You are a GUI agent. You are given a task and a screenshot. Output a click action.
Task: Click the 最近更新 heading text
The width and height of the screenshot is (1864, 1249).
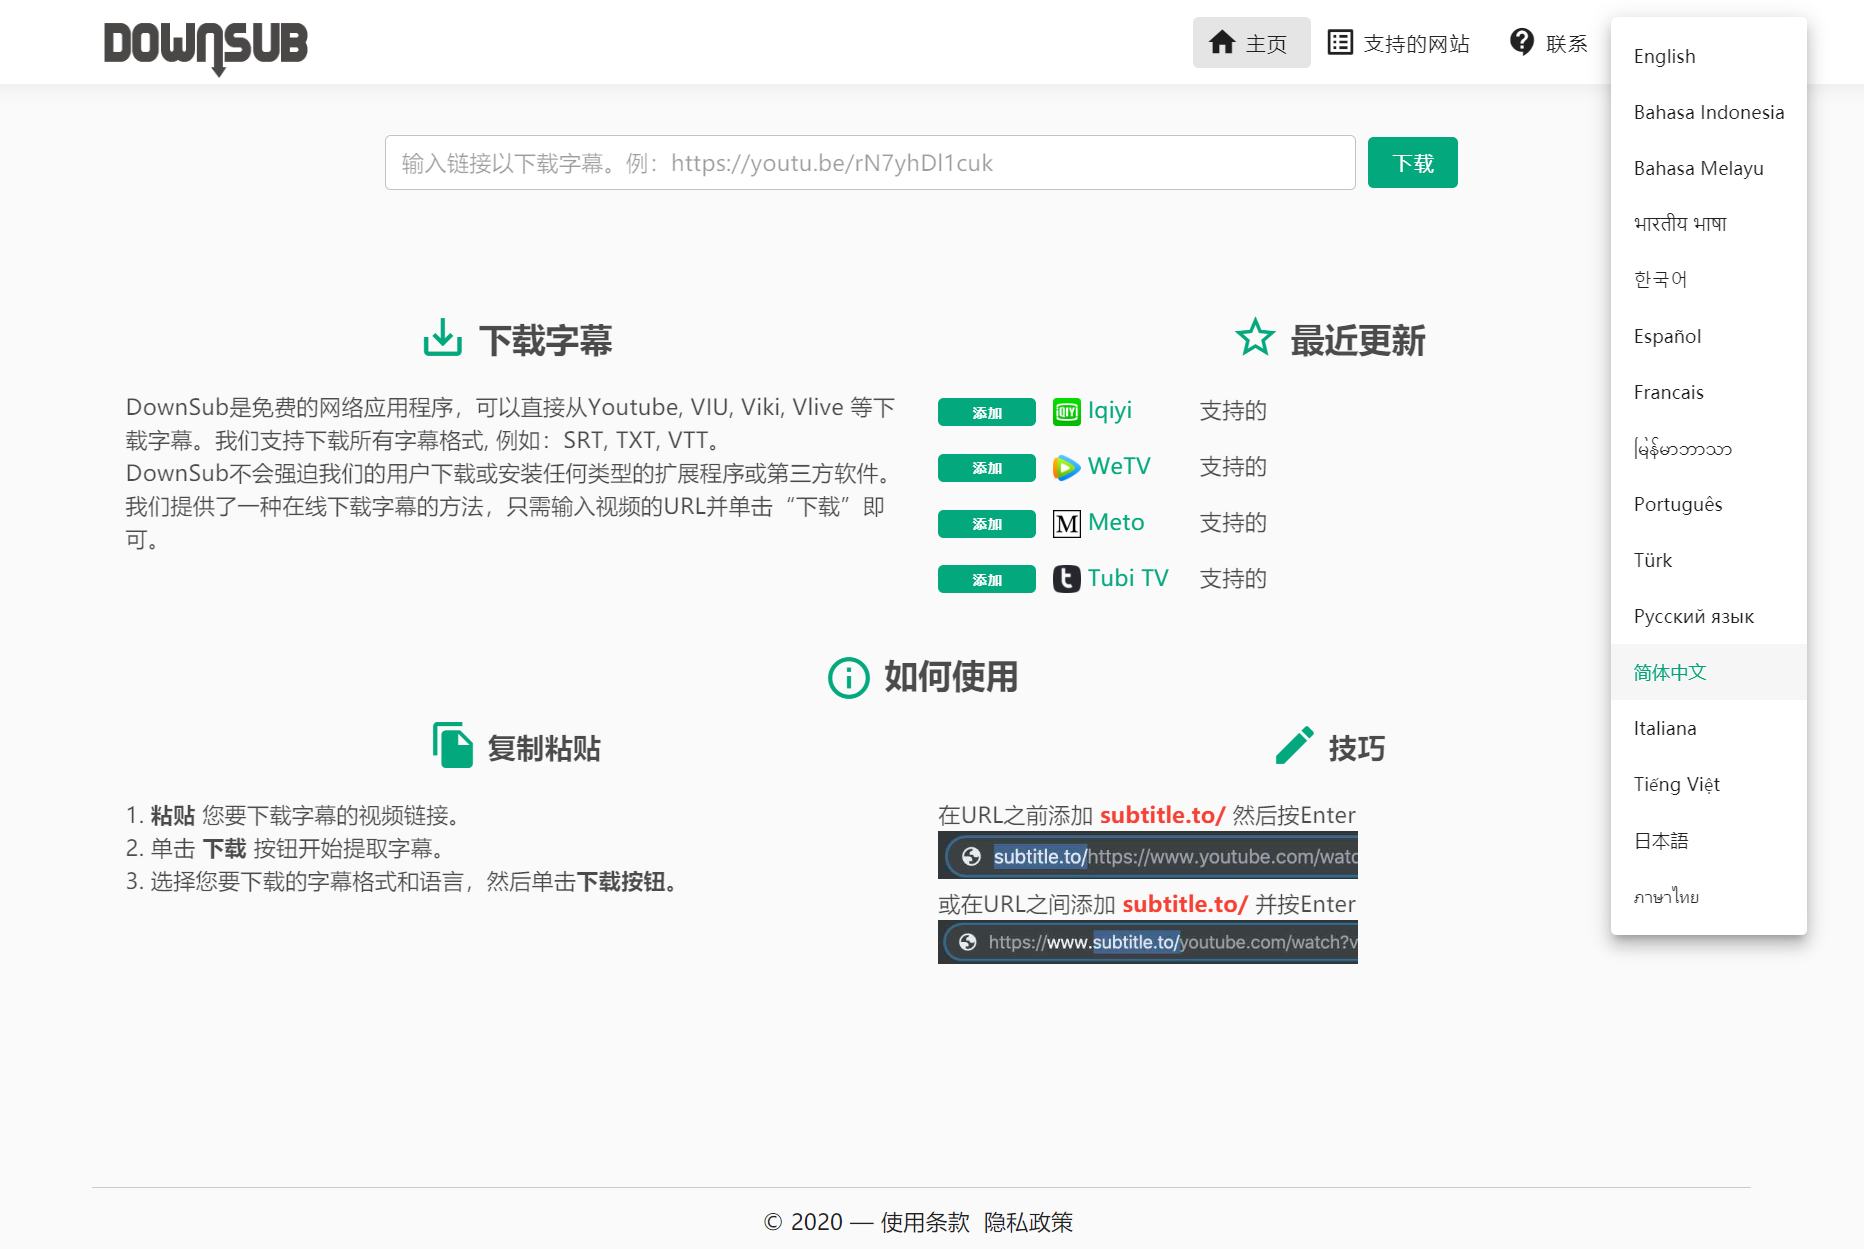tap(1358, 340)
